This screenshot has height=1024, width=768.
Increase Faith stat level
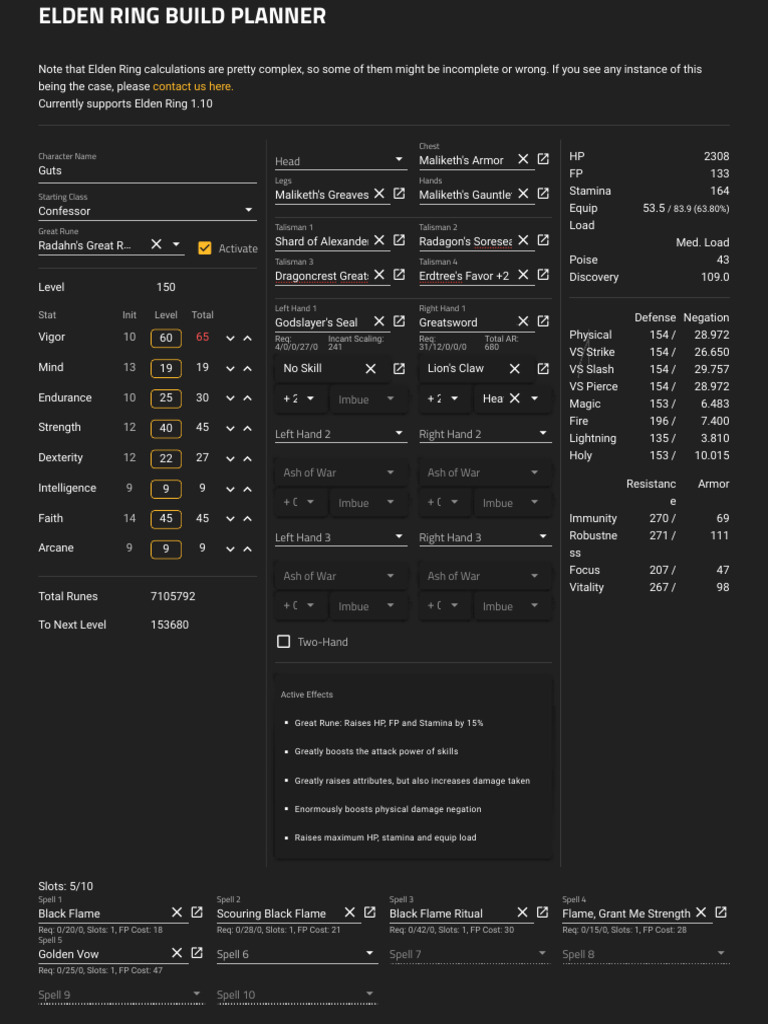(x=248, y=519)
